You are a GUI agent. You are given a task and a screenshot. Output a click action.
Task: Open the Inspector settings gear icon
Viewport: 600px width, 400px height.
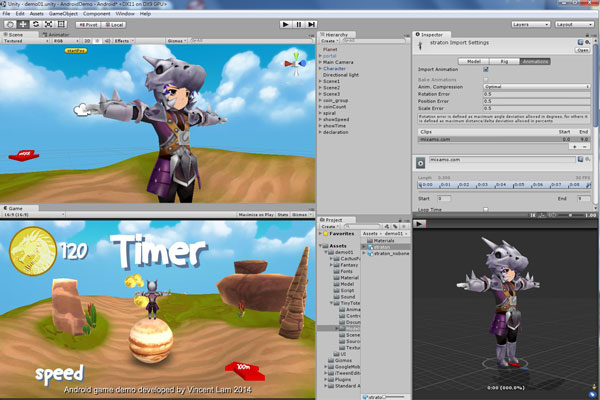(x=587, y=42)
